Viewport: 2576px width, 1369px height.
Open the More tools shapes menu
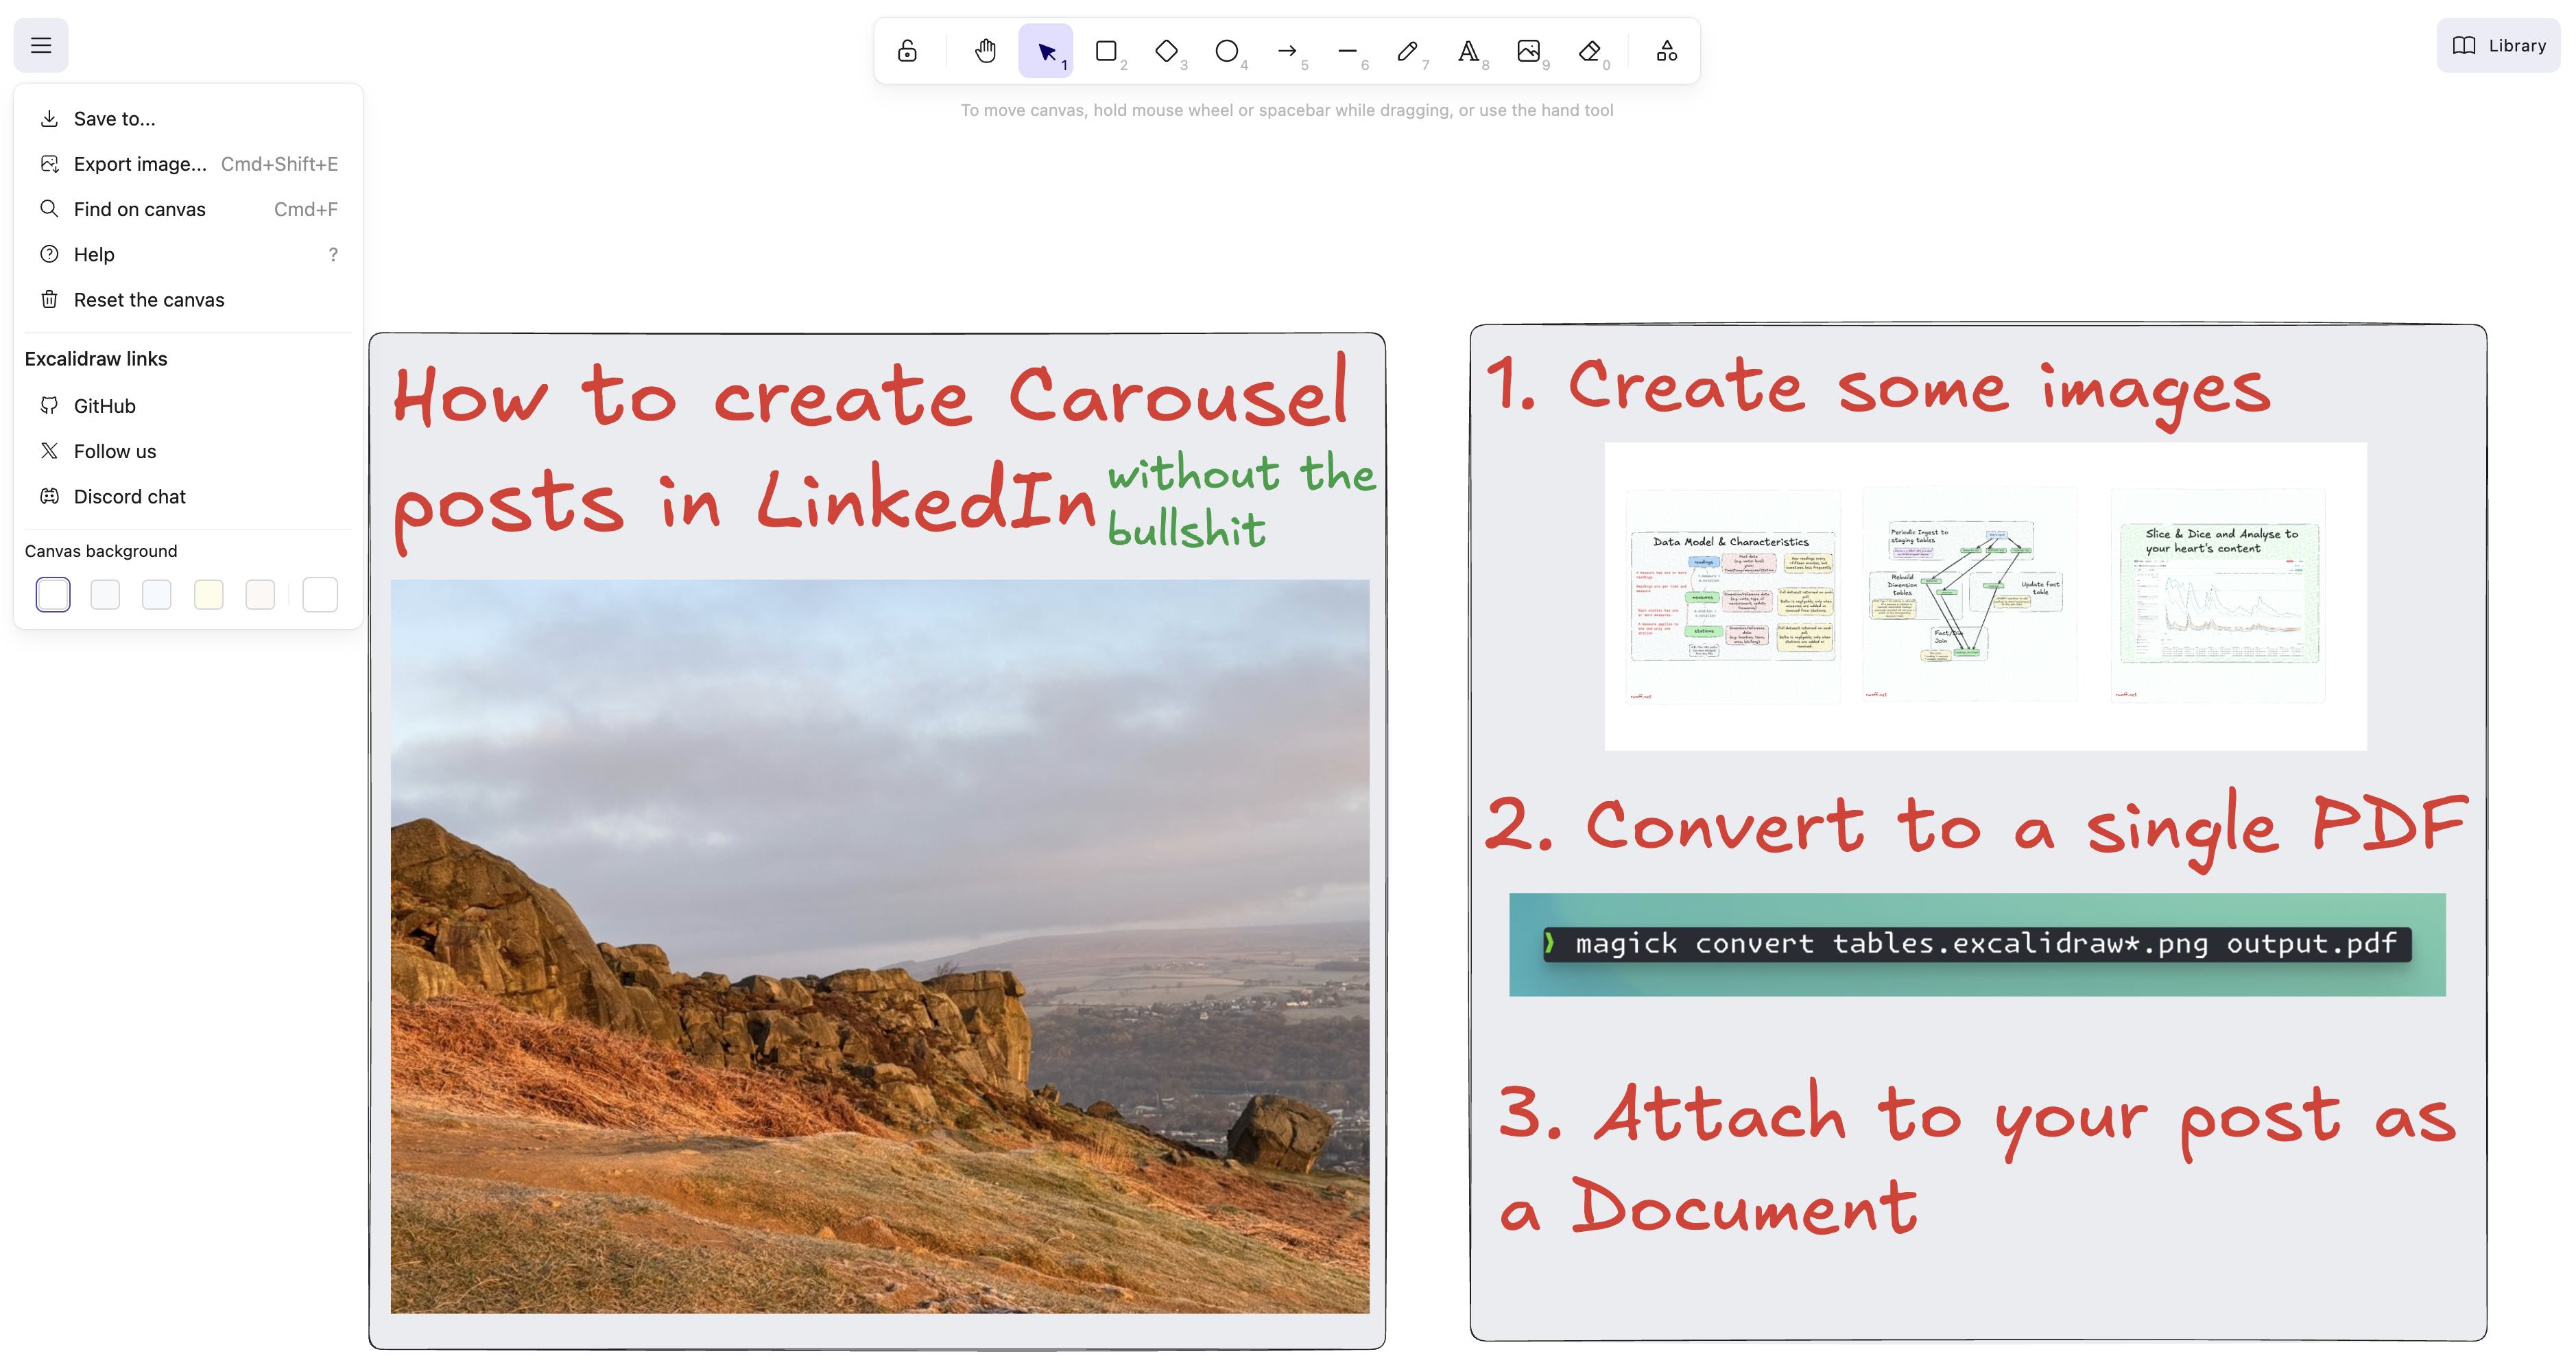pos(1666,51)
